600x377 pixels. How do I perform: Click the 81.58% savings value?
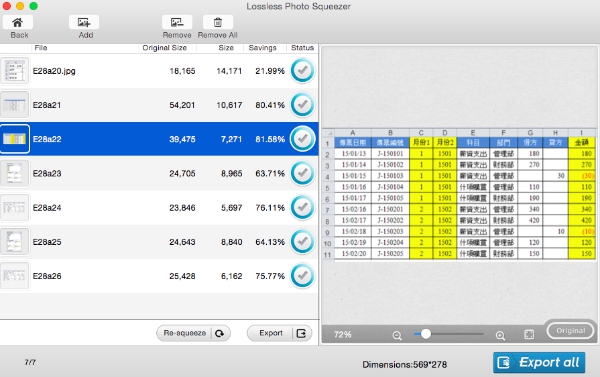pyautogui.click(x=270, y=139)
